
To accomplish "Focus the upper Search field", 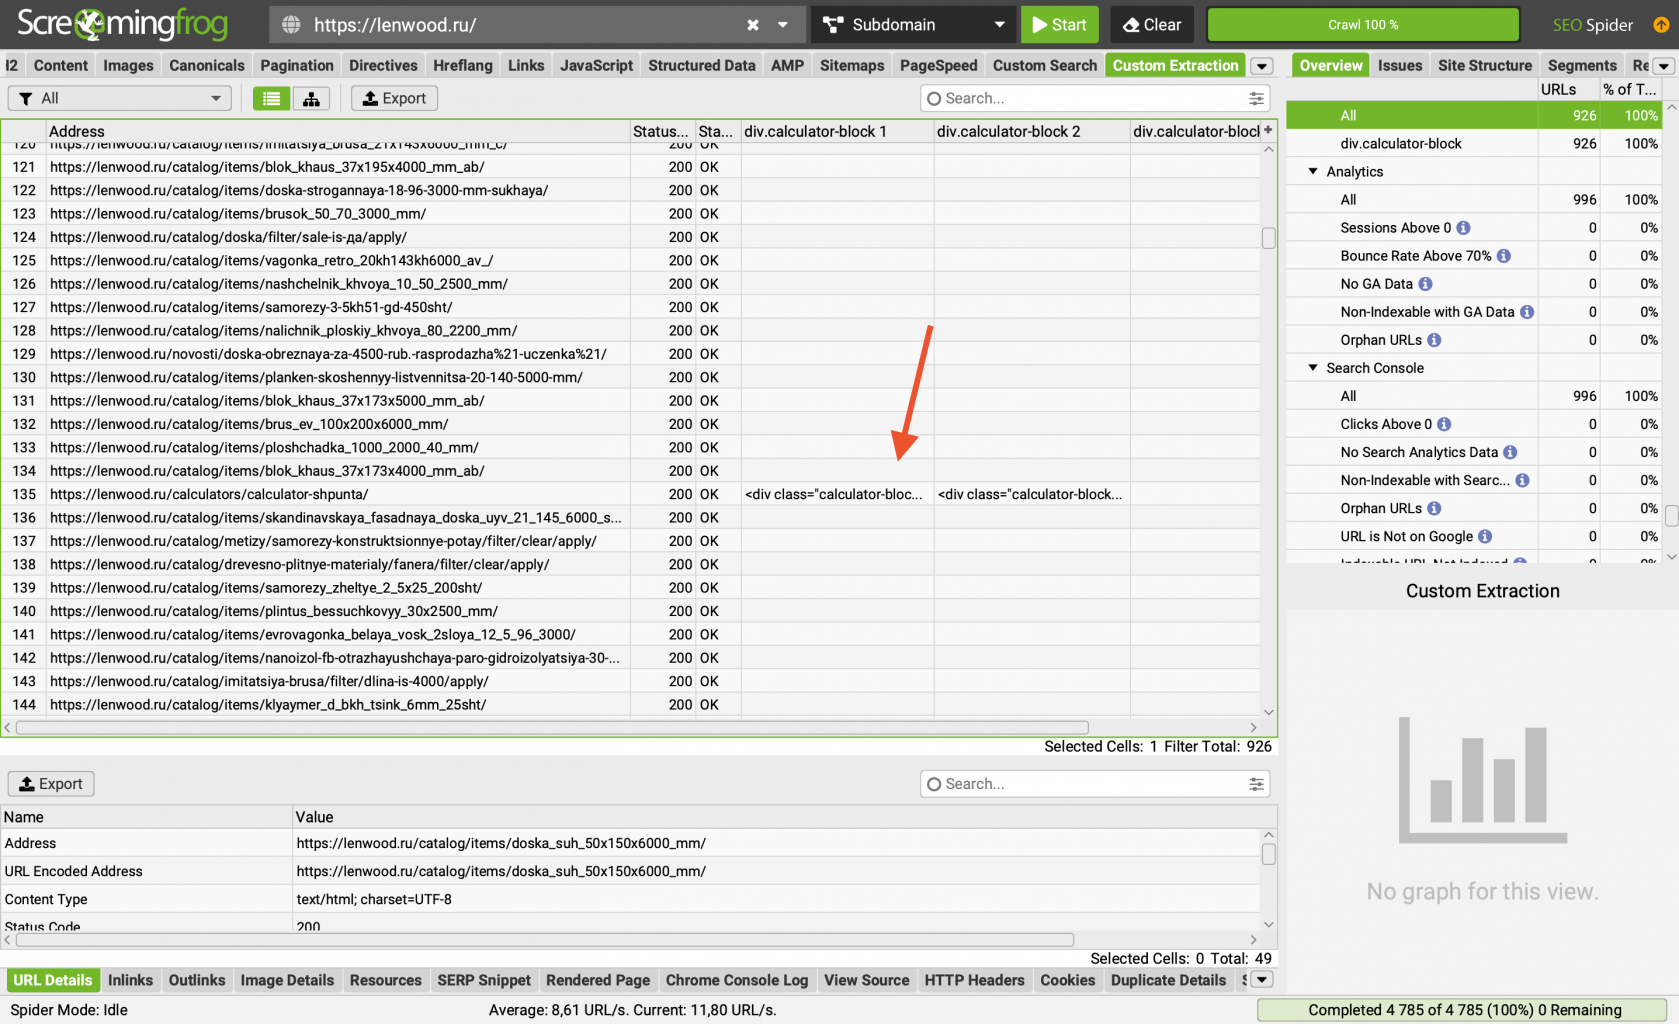I will 1095,98.
